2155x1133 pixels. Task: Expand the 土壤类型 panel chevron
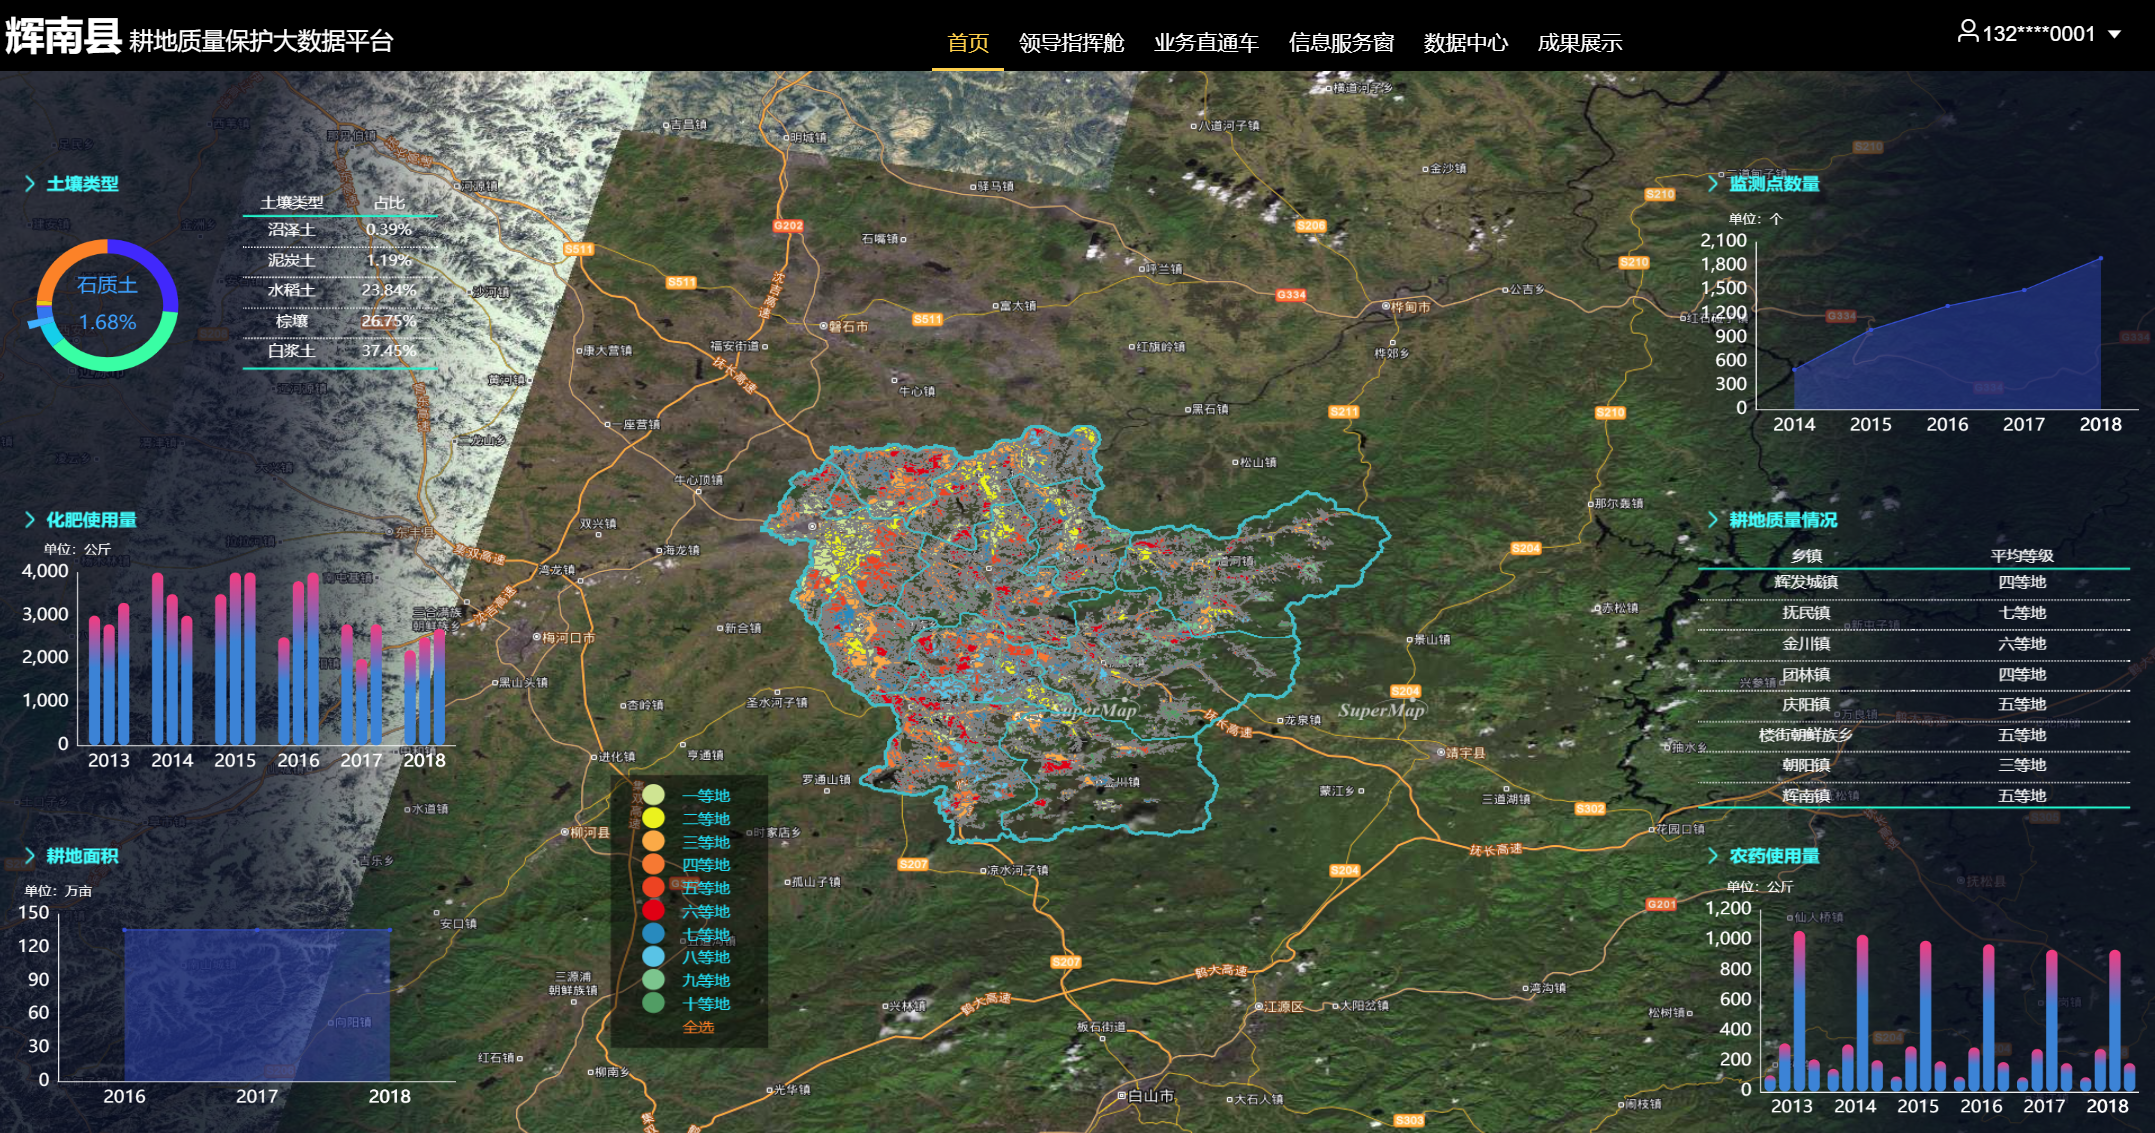click(x=30, y=184)
